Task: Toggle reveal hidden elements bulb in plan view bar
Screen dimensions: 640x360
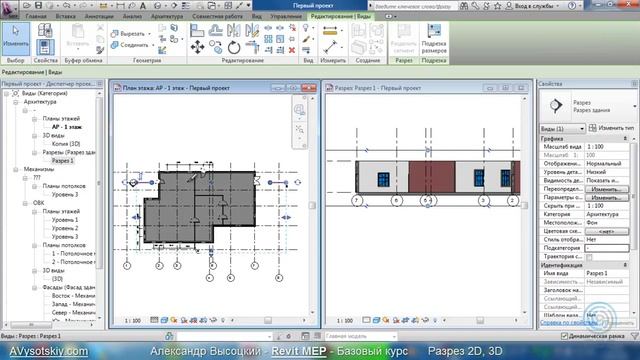Action: [x=223, y=320]
